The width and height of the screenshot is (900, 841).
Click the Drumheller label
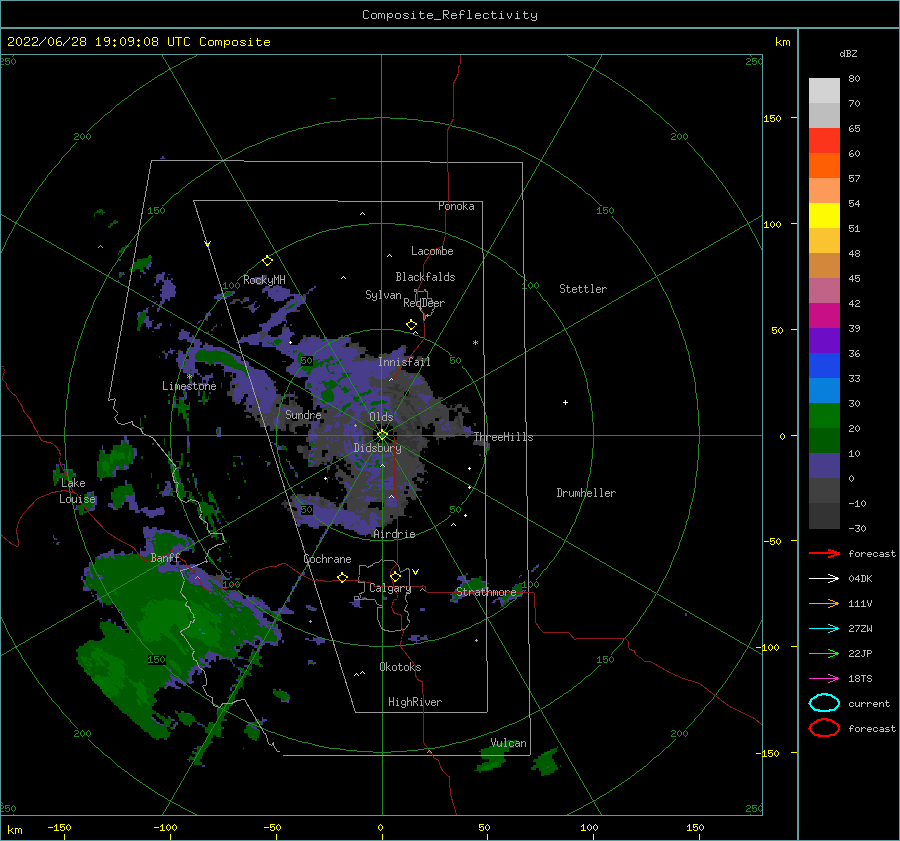tap(586, 493)
